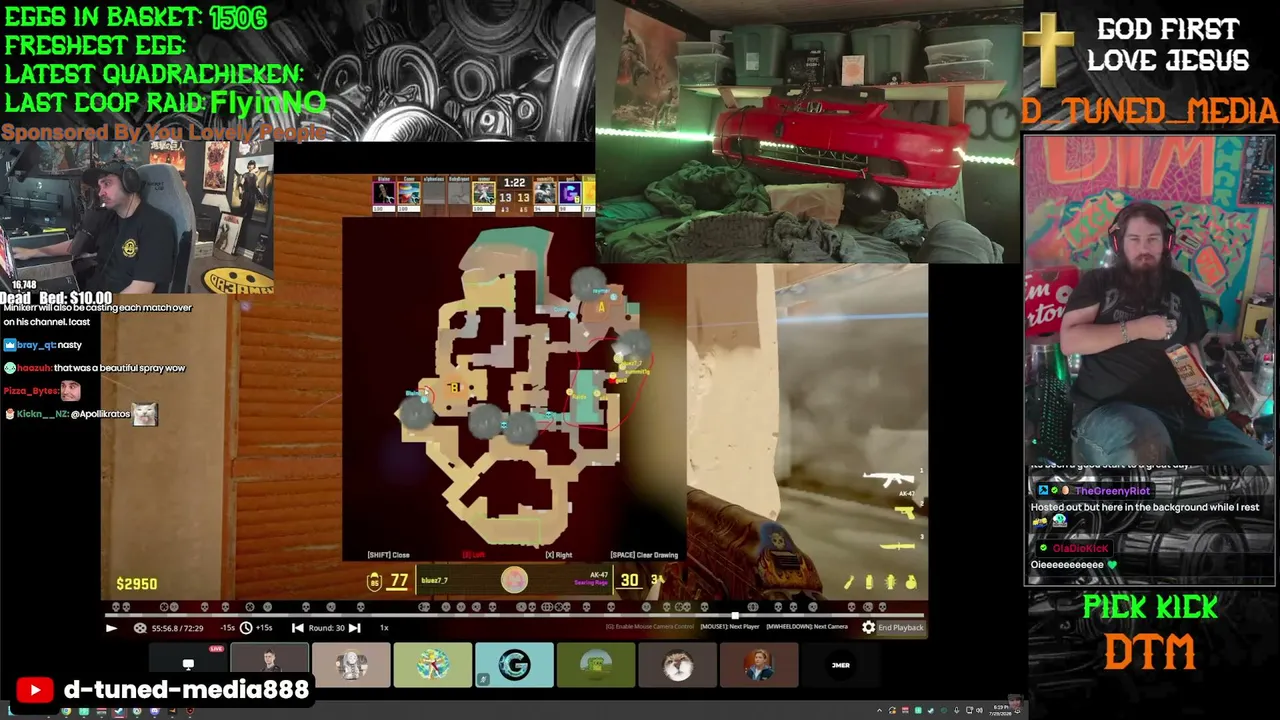
Task: Click the $2950 money display
Action: coord(137,584)
